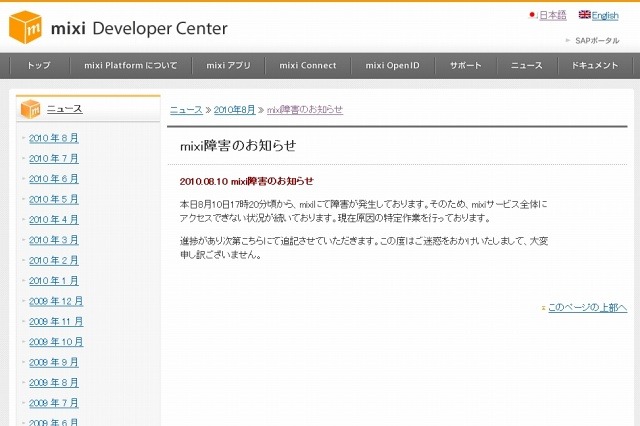The image size is (640, 426).
Task: Open mixi Platform について menu item
Action: click(131, 65)
